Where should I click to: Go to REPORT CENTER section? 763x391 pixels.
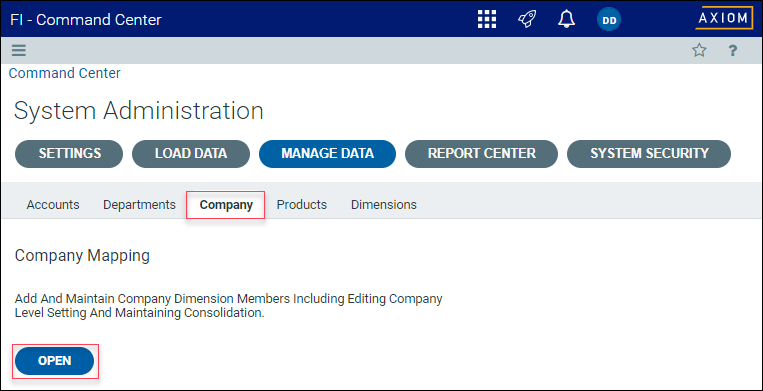coord(481,154)
